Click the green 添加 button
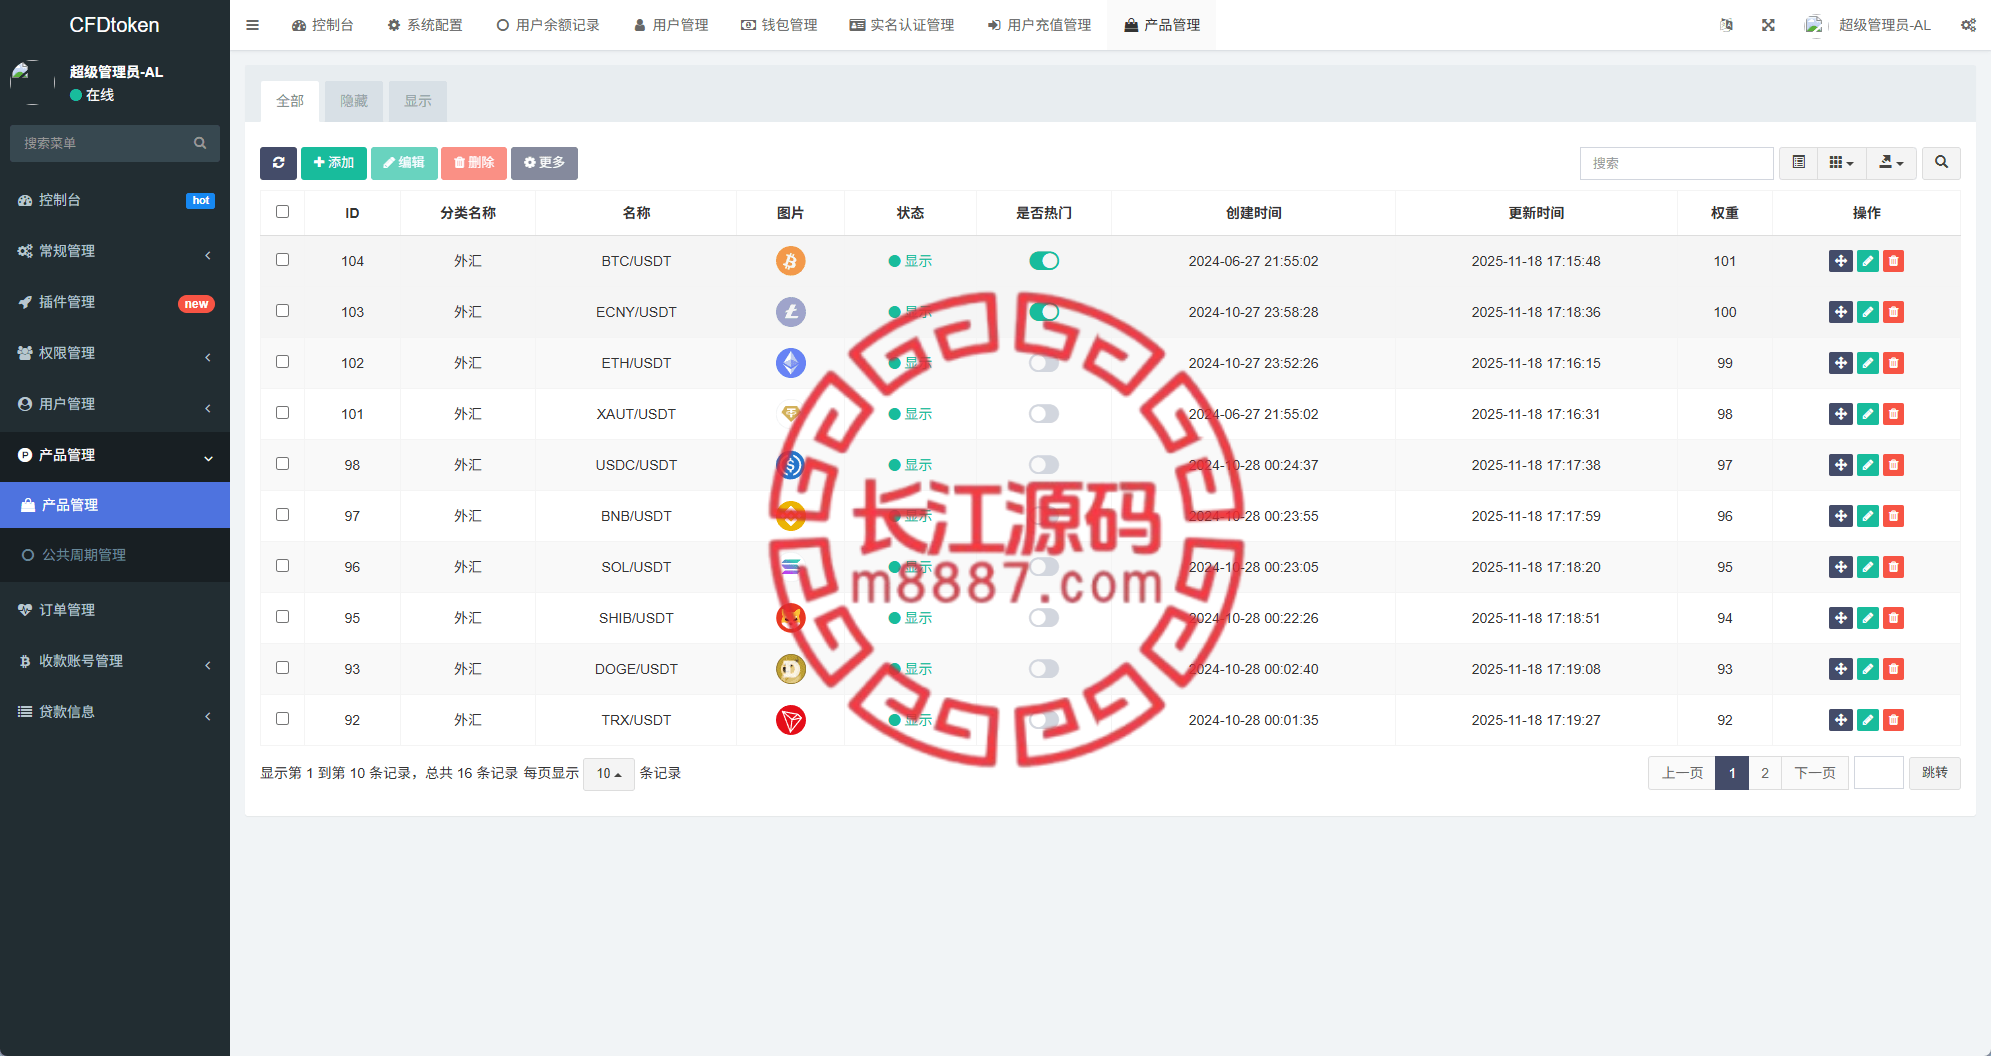 (x=334, y=163)
